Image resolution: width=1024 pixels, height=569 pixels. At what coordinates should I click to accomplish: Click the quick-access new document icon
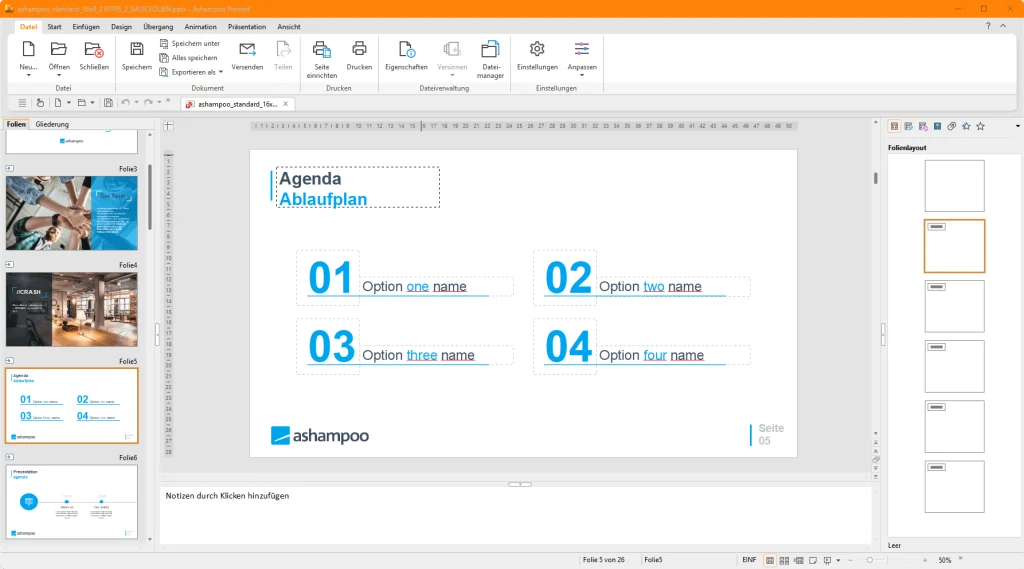(x=58, y=103)
